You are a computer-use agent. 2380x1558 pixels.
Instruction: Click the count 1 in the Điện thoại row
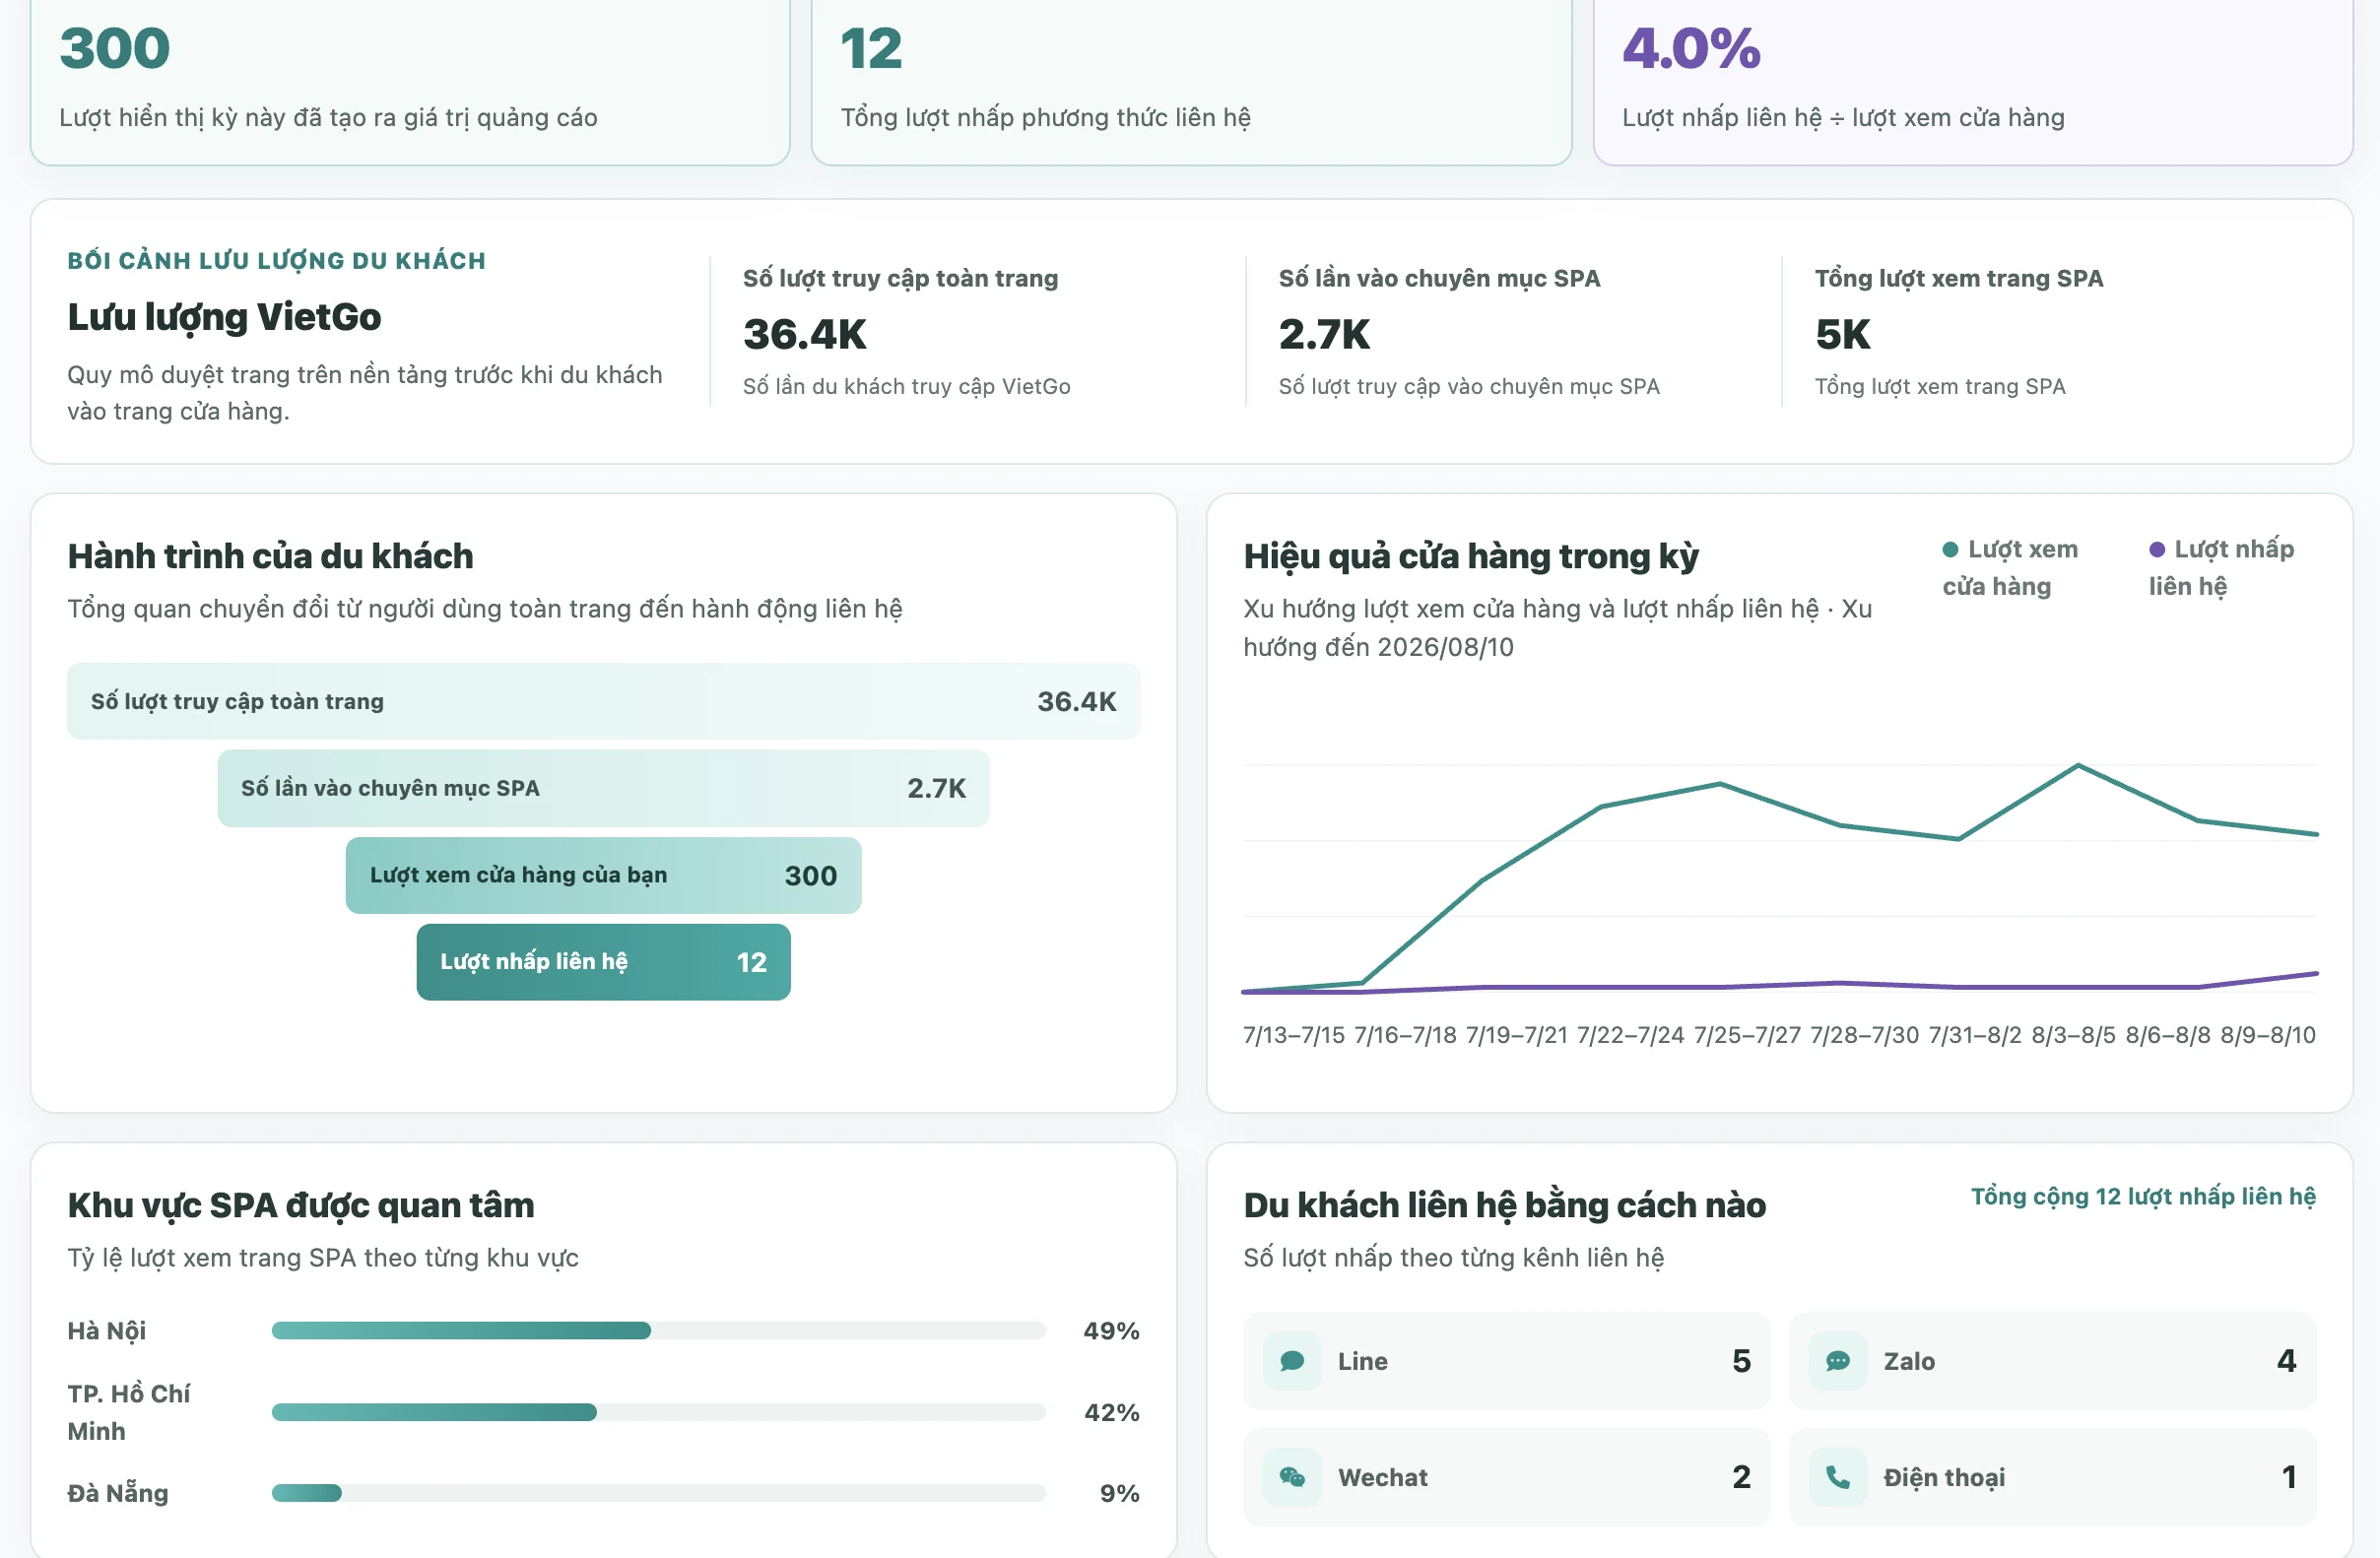click(2288, 1477)
